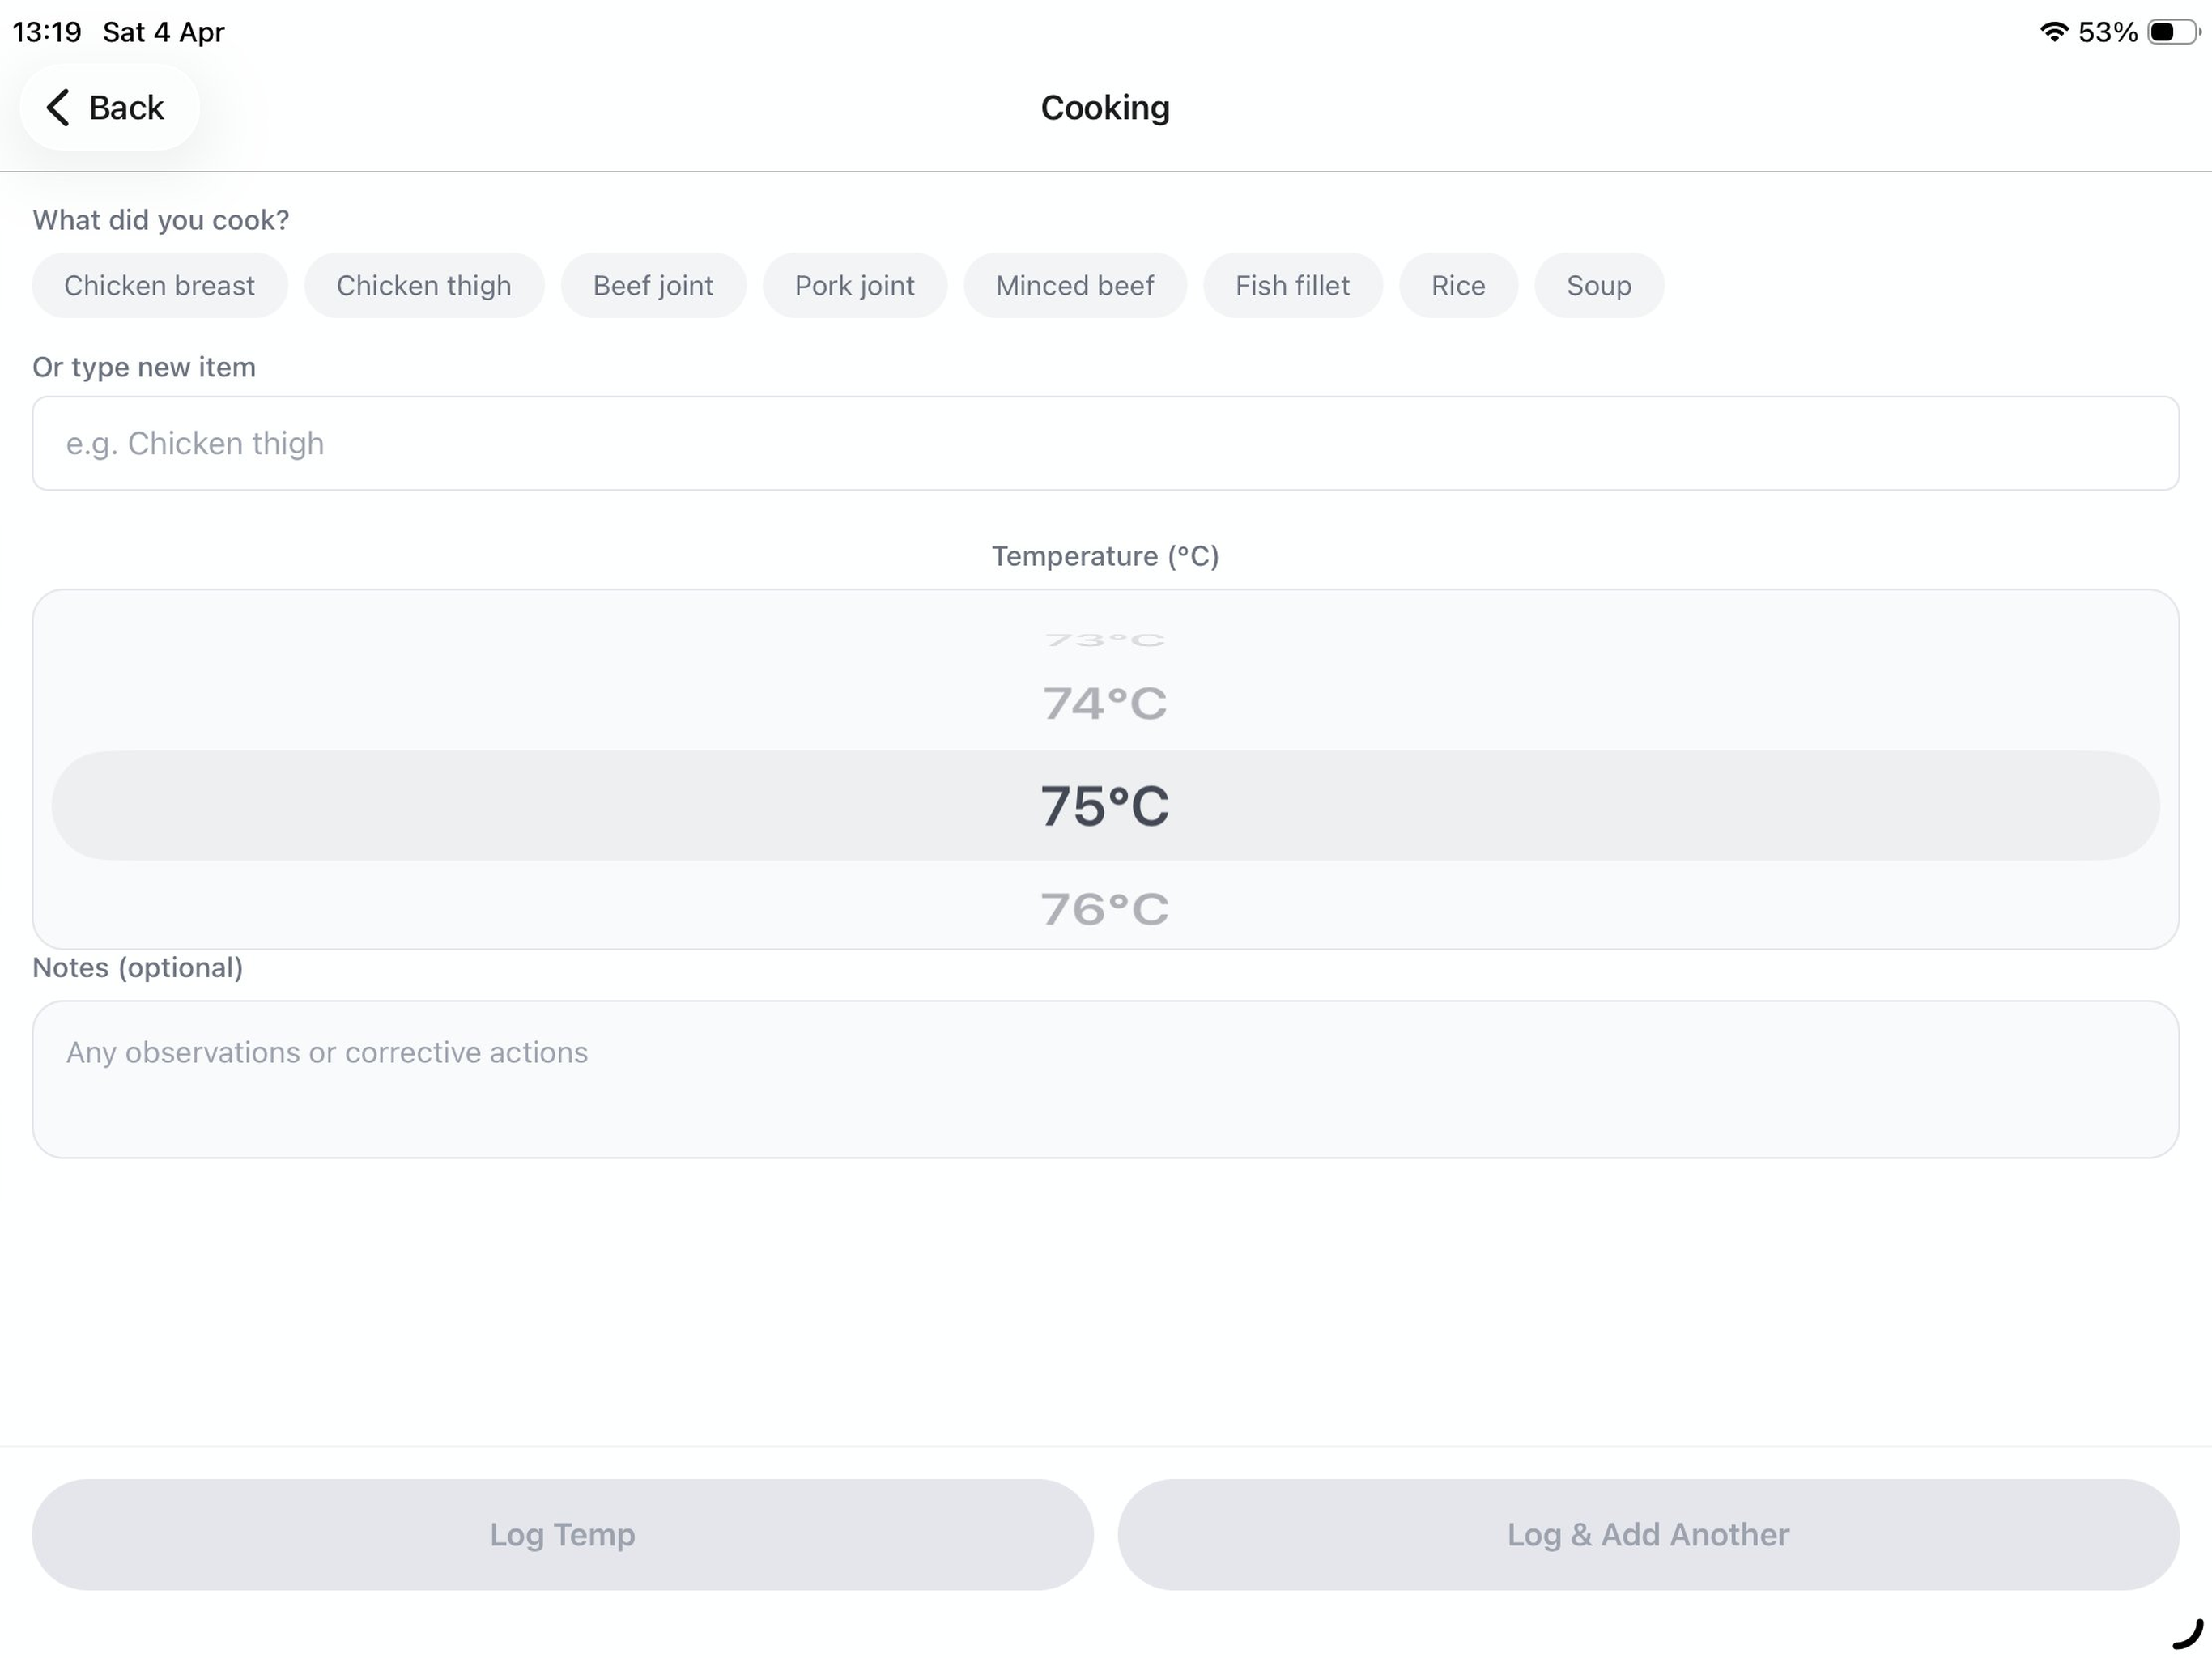Tap the battery status icon

pos(2174,32)
